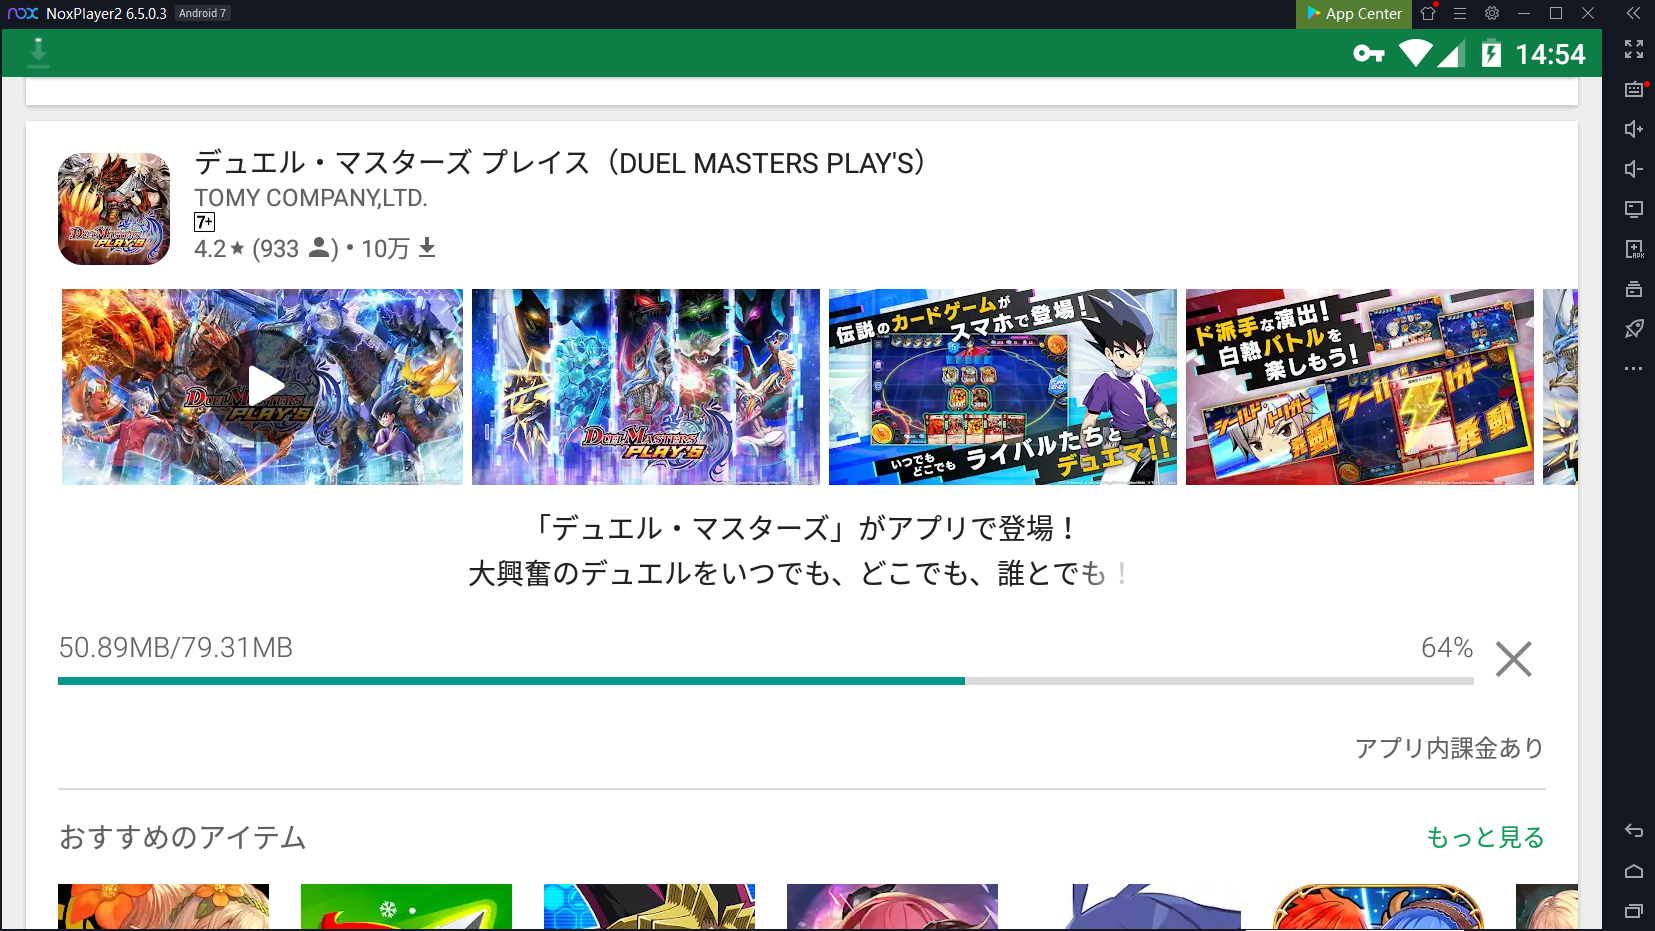
Task: Click the 50.89MB/79.31MB download size text
Action: (176, 648)
